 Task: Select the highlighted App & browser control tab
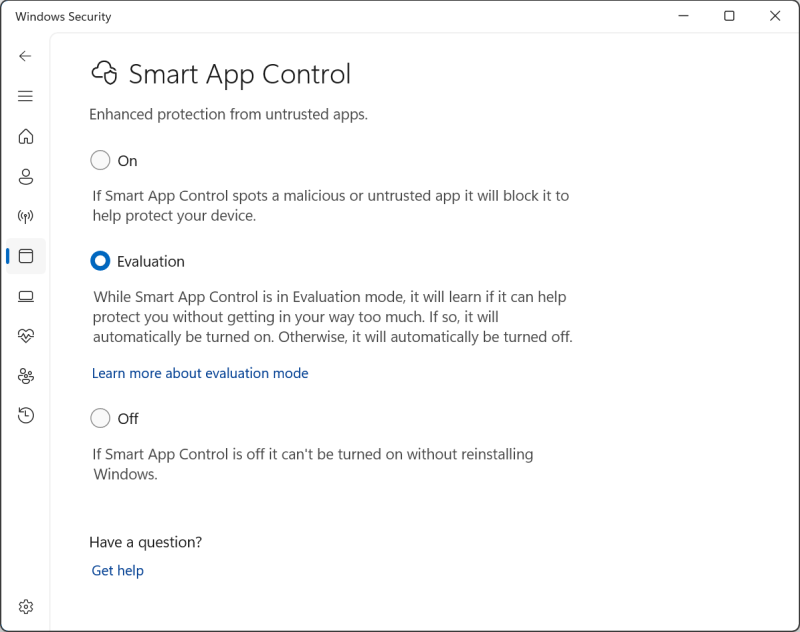[x=25, y=256]
